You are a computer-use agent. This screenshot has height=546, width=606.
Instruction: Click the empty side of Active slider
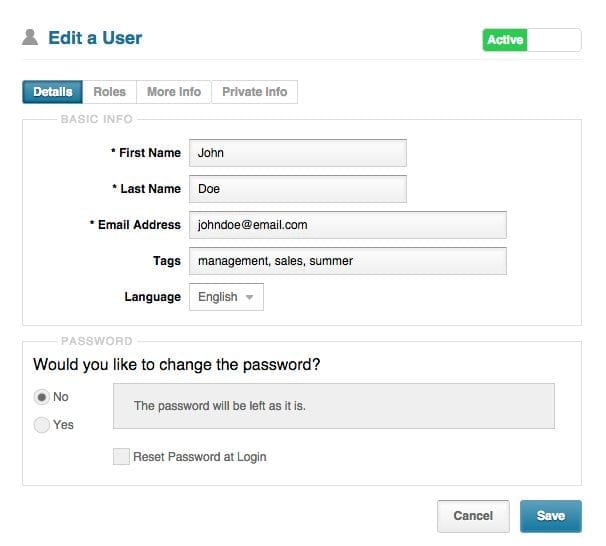click(554, 40)
